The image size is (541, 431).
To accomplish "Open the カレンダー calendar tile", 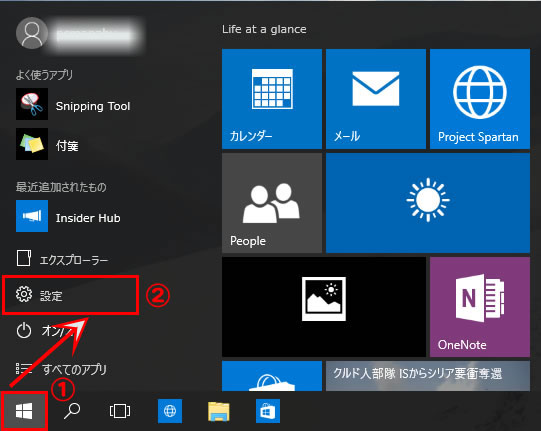I will pyautogui.click(x=272, y=99).
